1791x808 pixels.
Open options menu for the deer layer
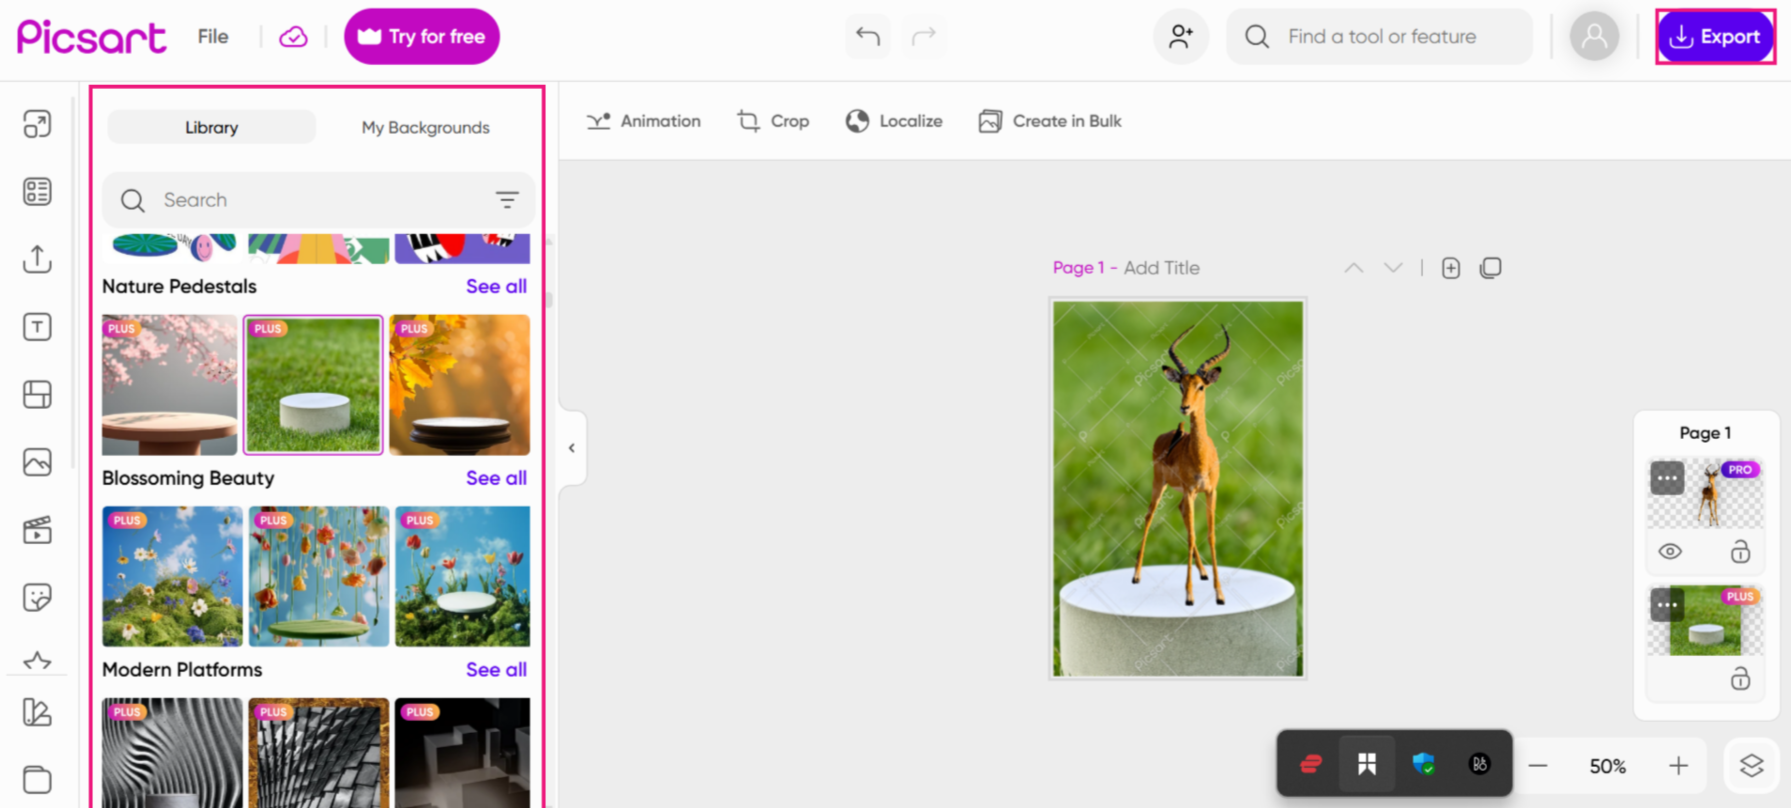coord(1667,478)
